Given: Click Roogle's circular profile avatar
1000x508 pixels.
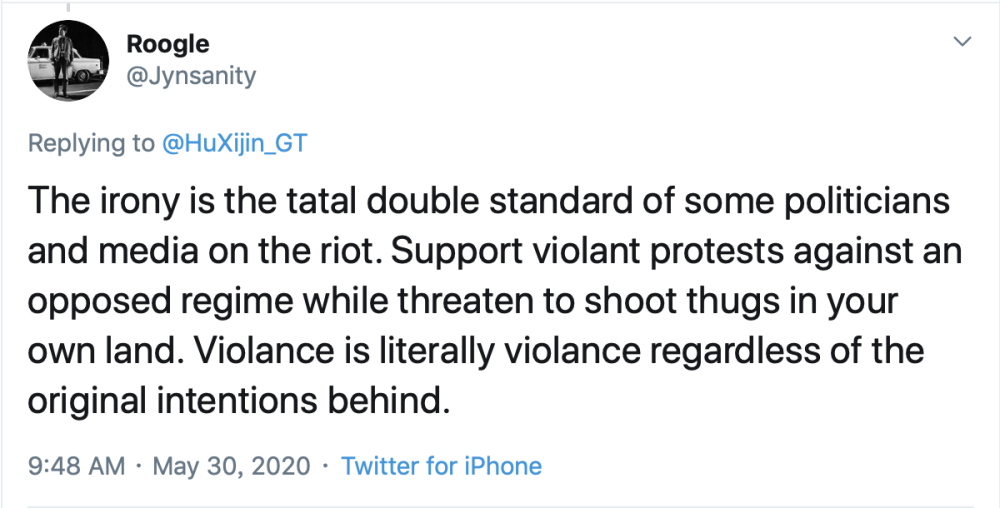Looking at the screenshot, I should (x=68, y=60).
